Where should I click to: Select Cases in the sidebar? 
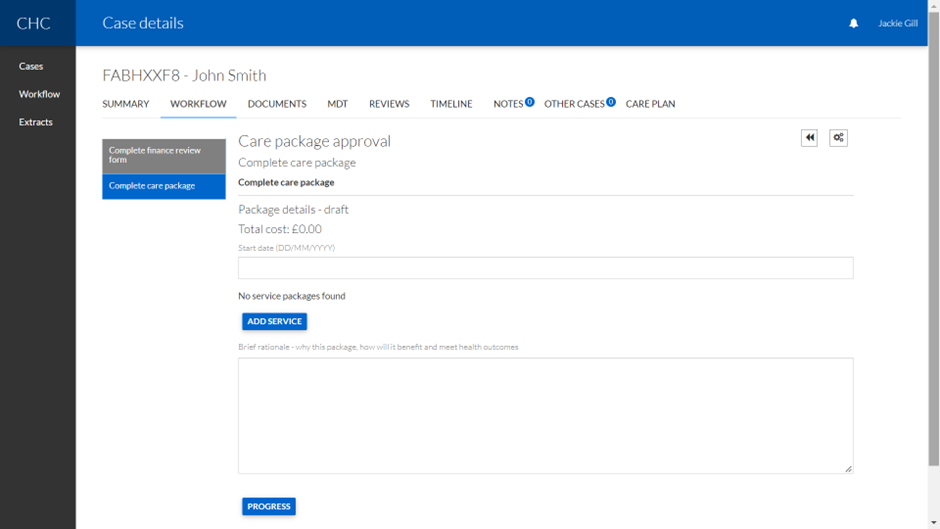[31, 66]
